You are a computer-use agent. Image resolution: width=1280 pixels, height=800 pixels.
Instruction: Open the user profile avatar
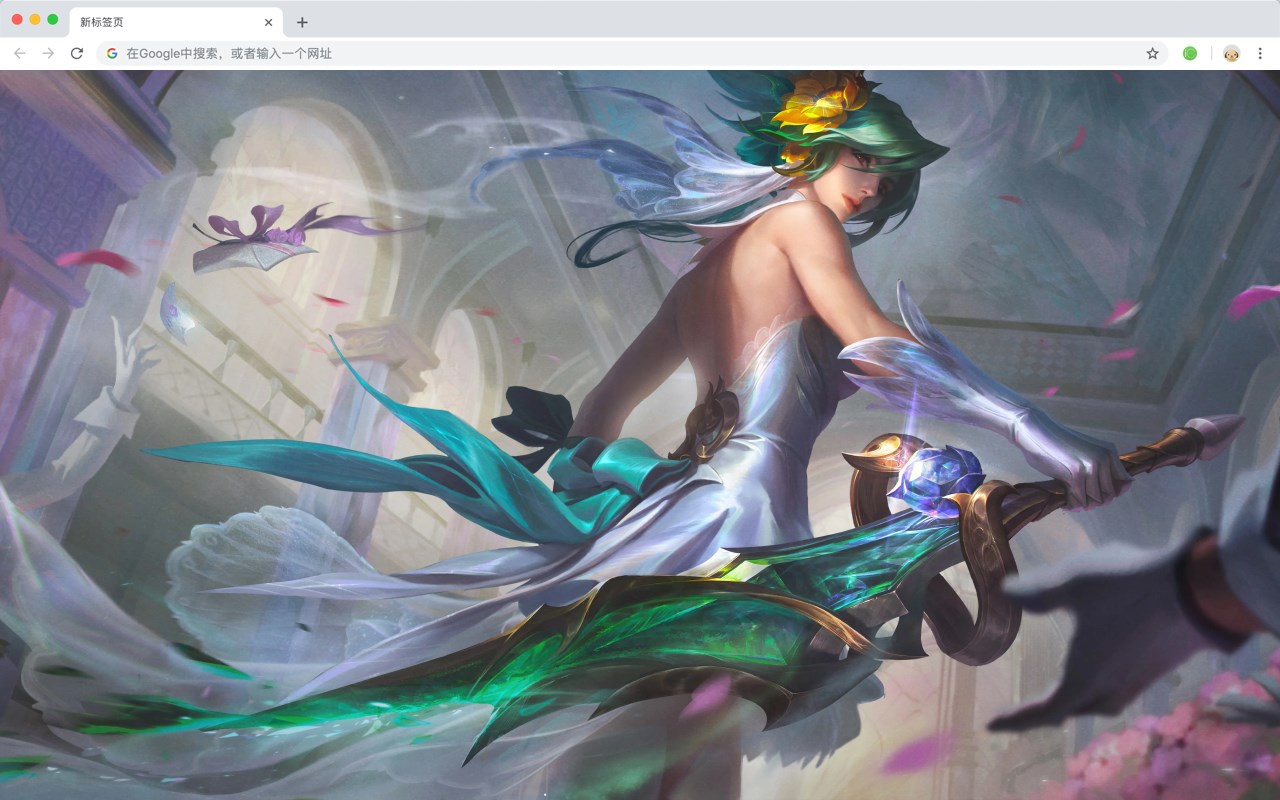1232,53
